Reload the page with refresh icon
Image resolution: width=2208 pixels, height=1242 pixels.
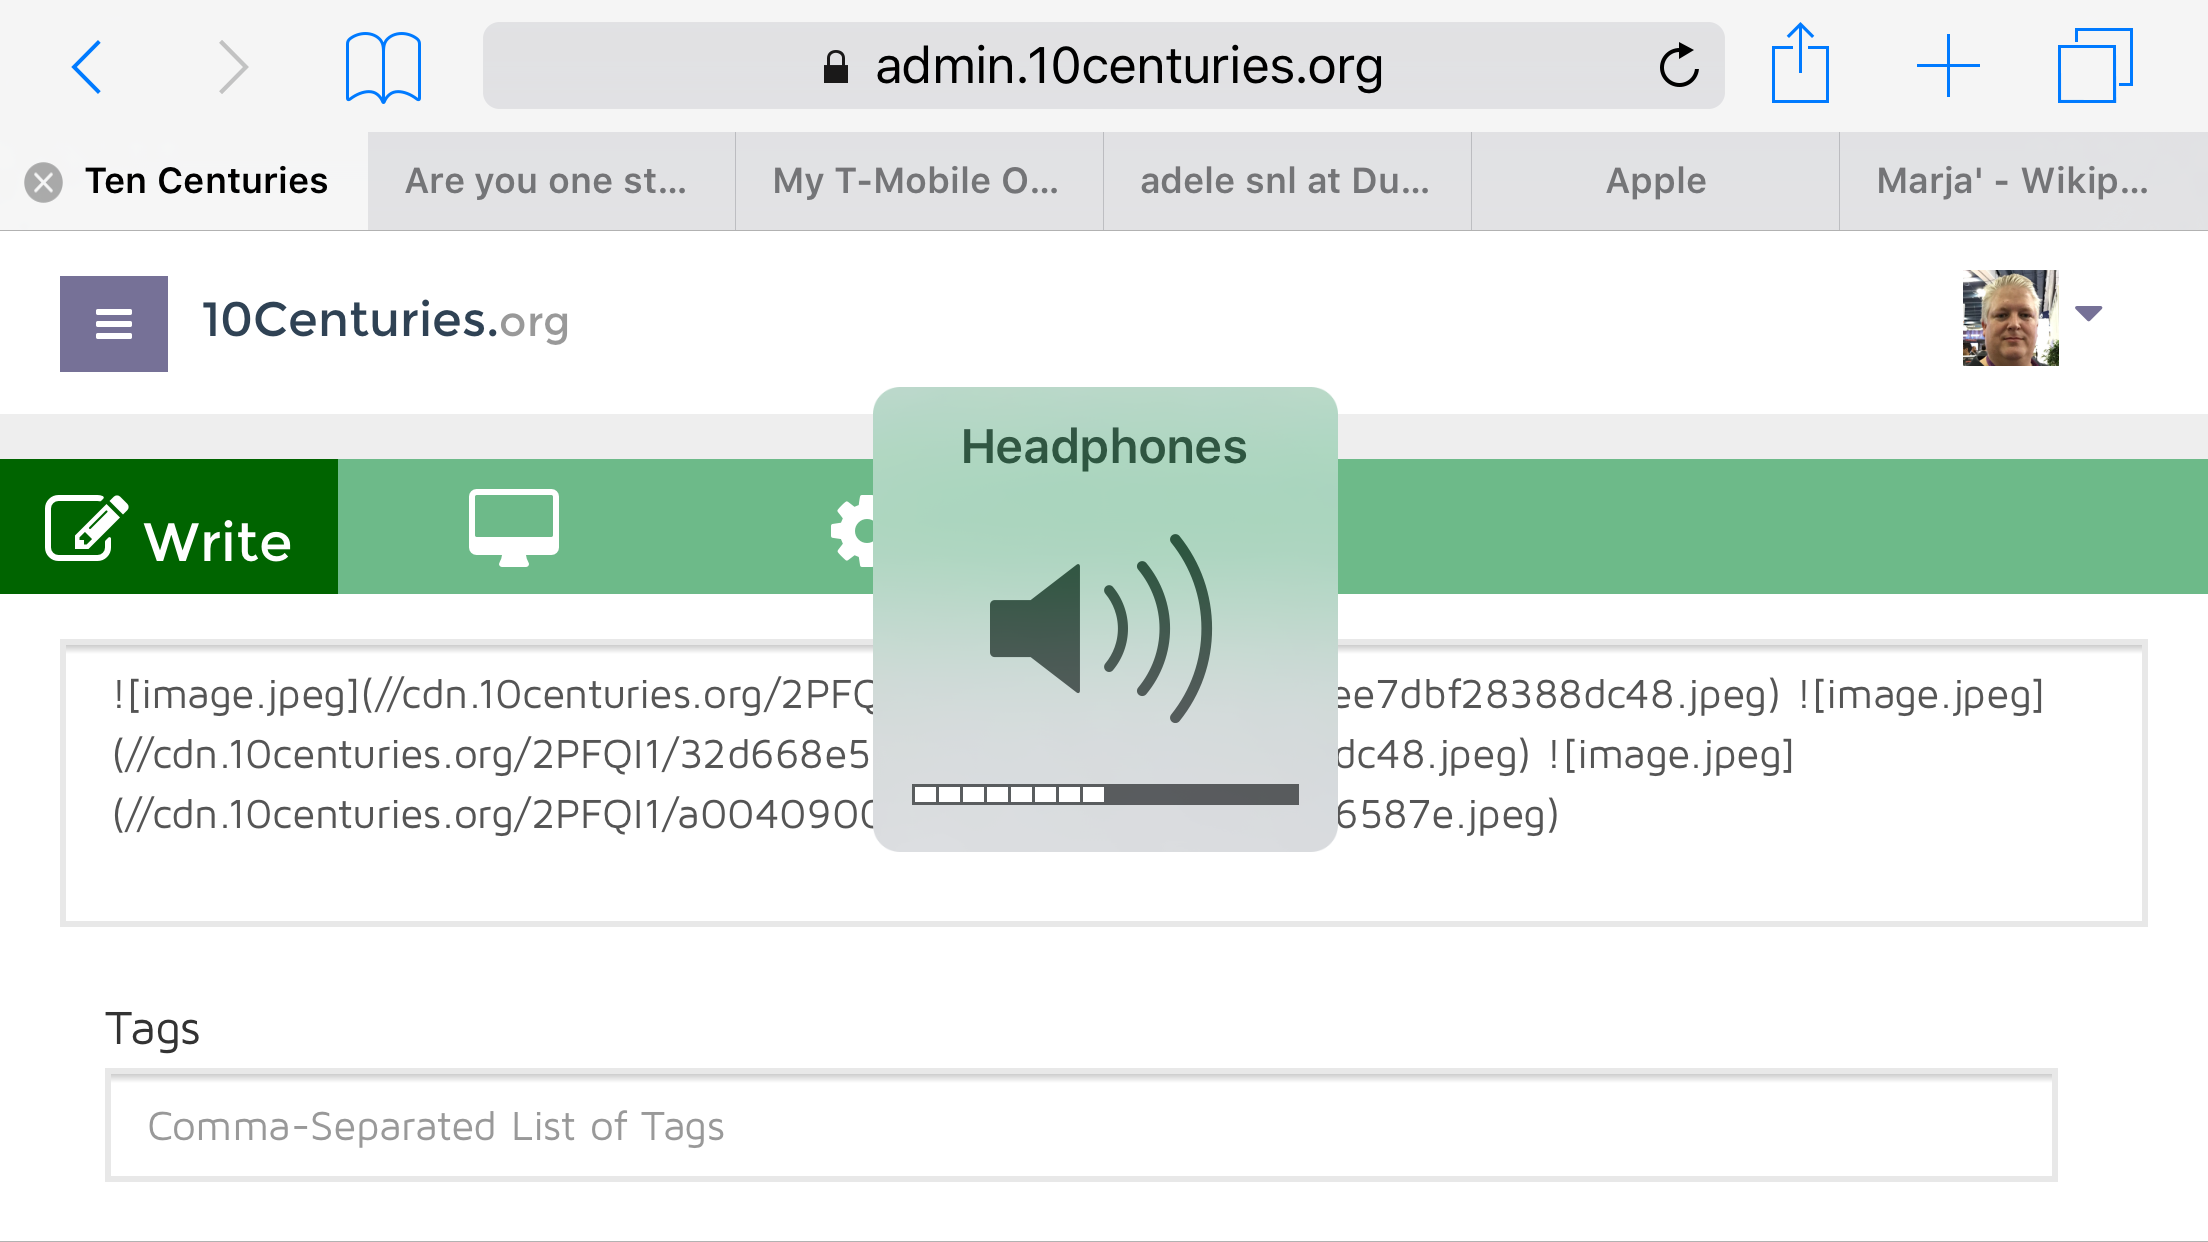1679,67
